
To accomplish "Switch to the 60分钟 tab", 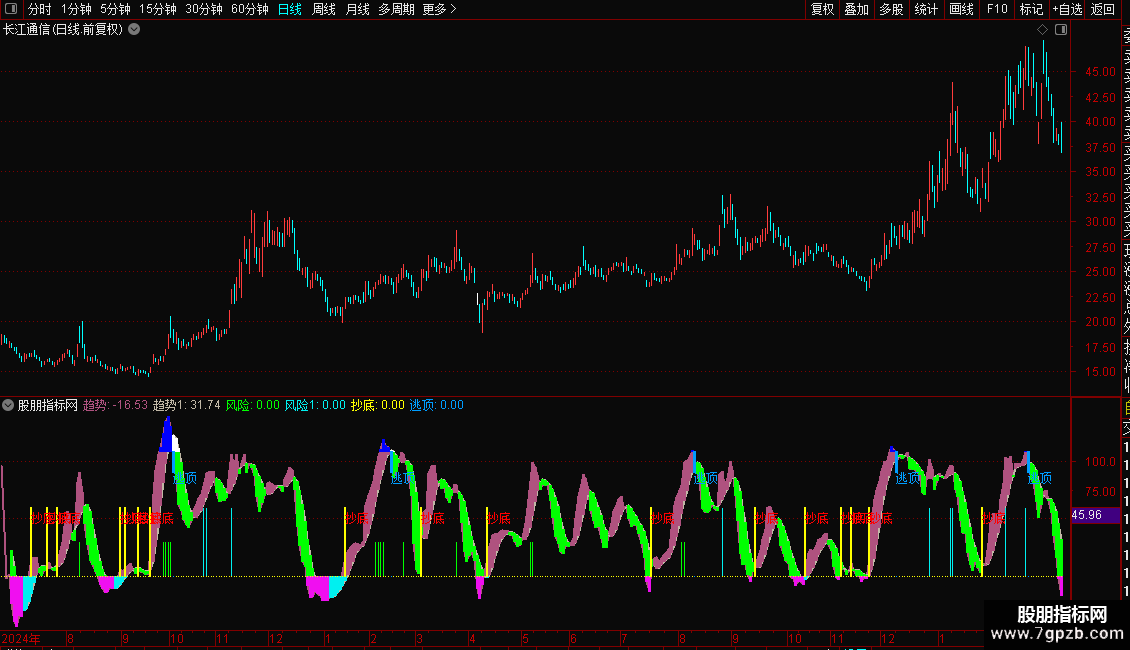I will (x=249, y=9).
